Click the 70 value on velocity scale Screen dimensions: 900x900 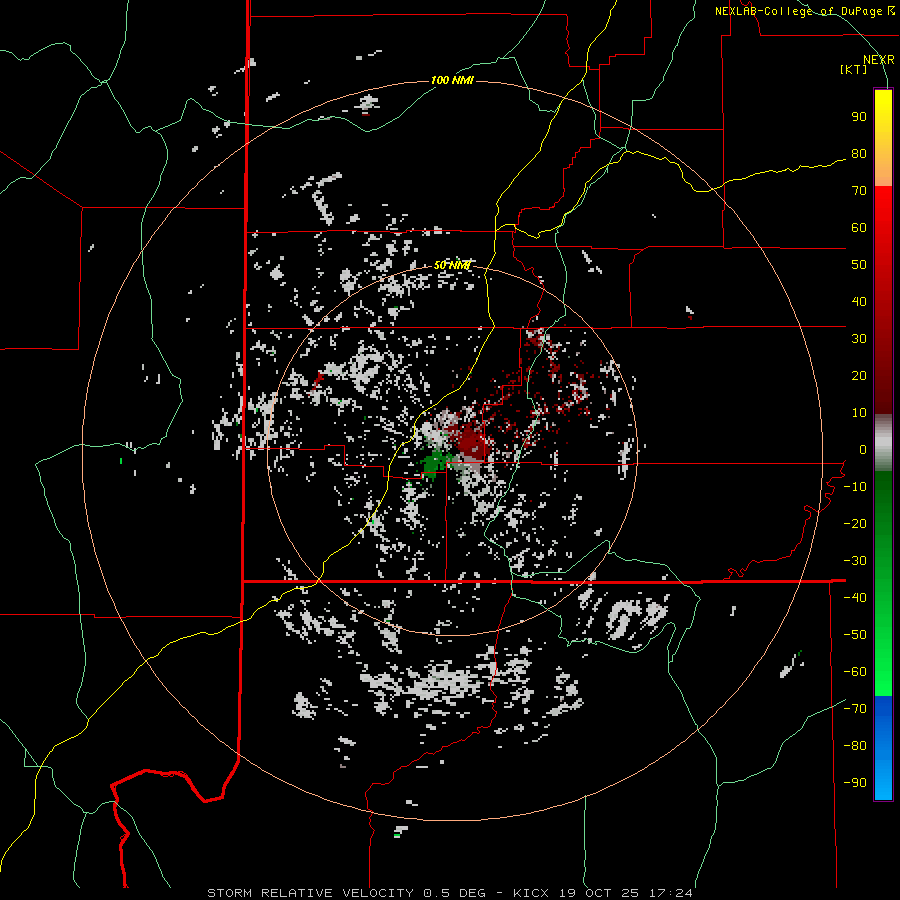pyautogui.click(x=859, y=191)
